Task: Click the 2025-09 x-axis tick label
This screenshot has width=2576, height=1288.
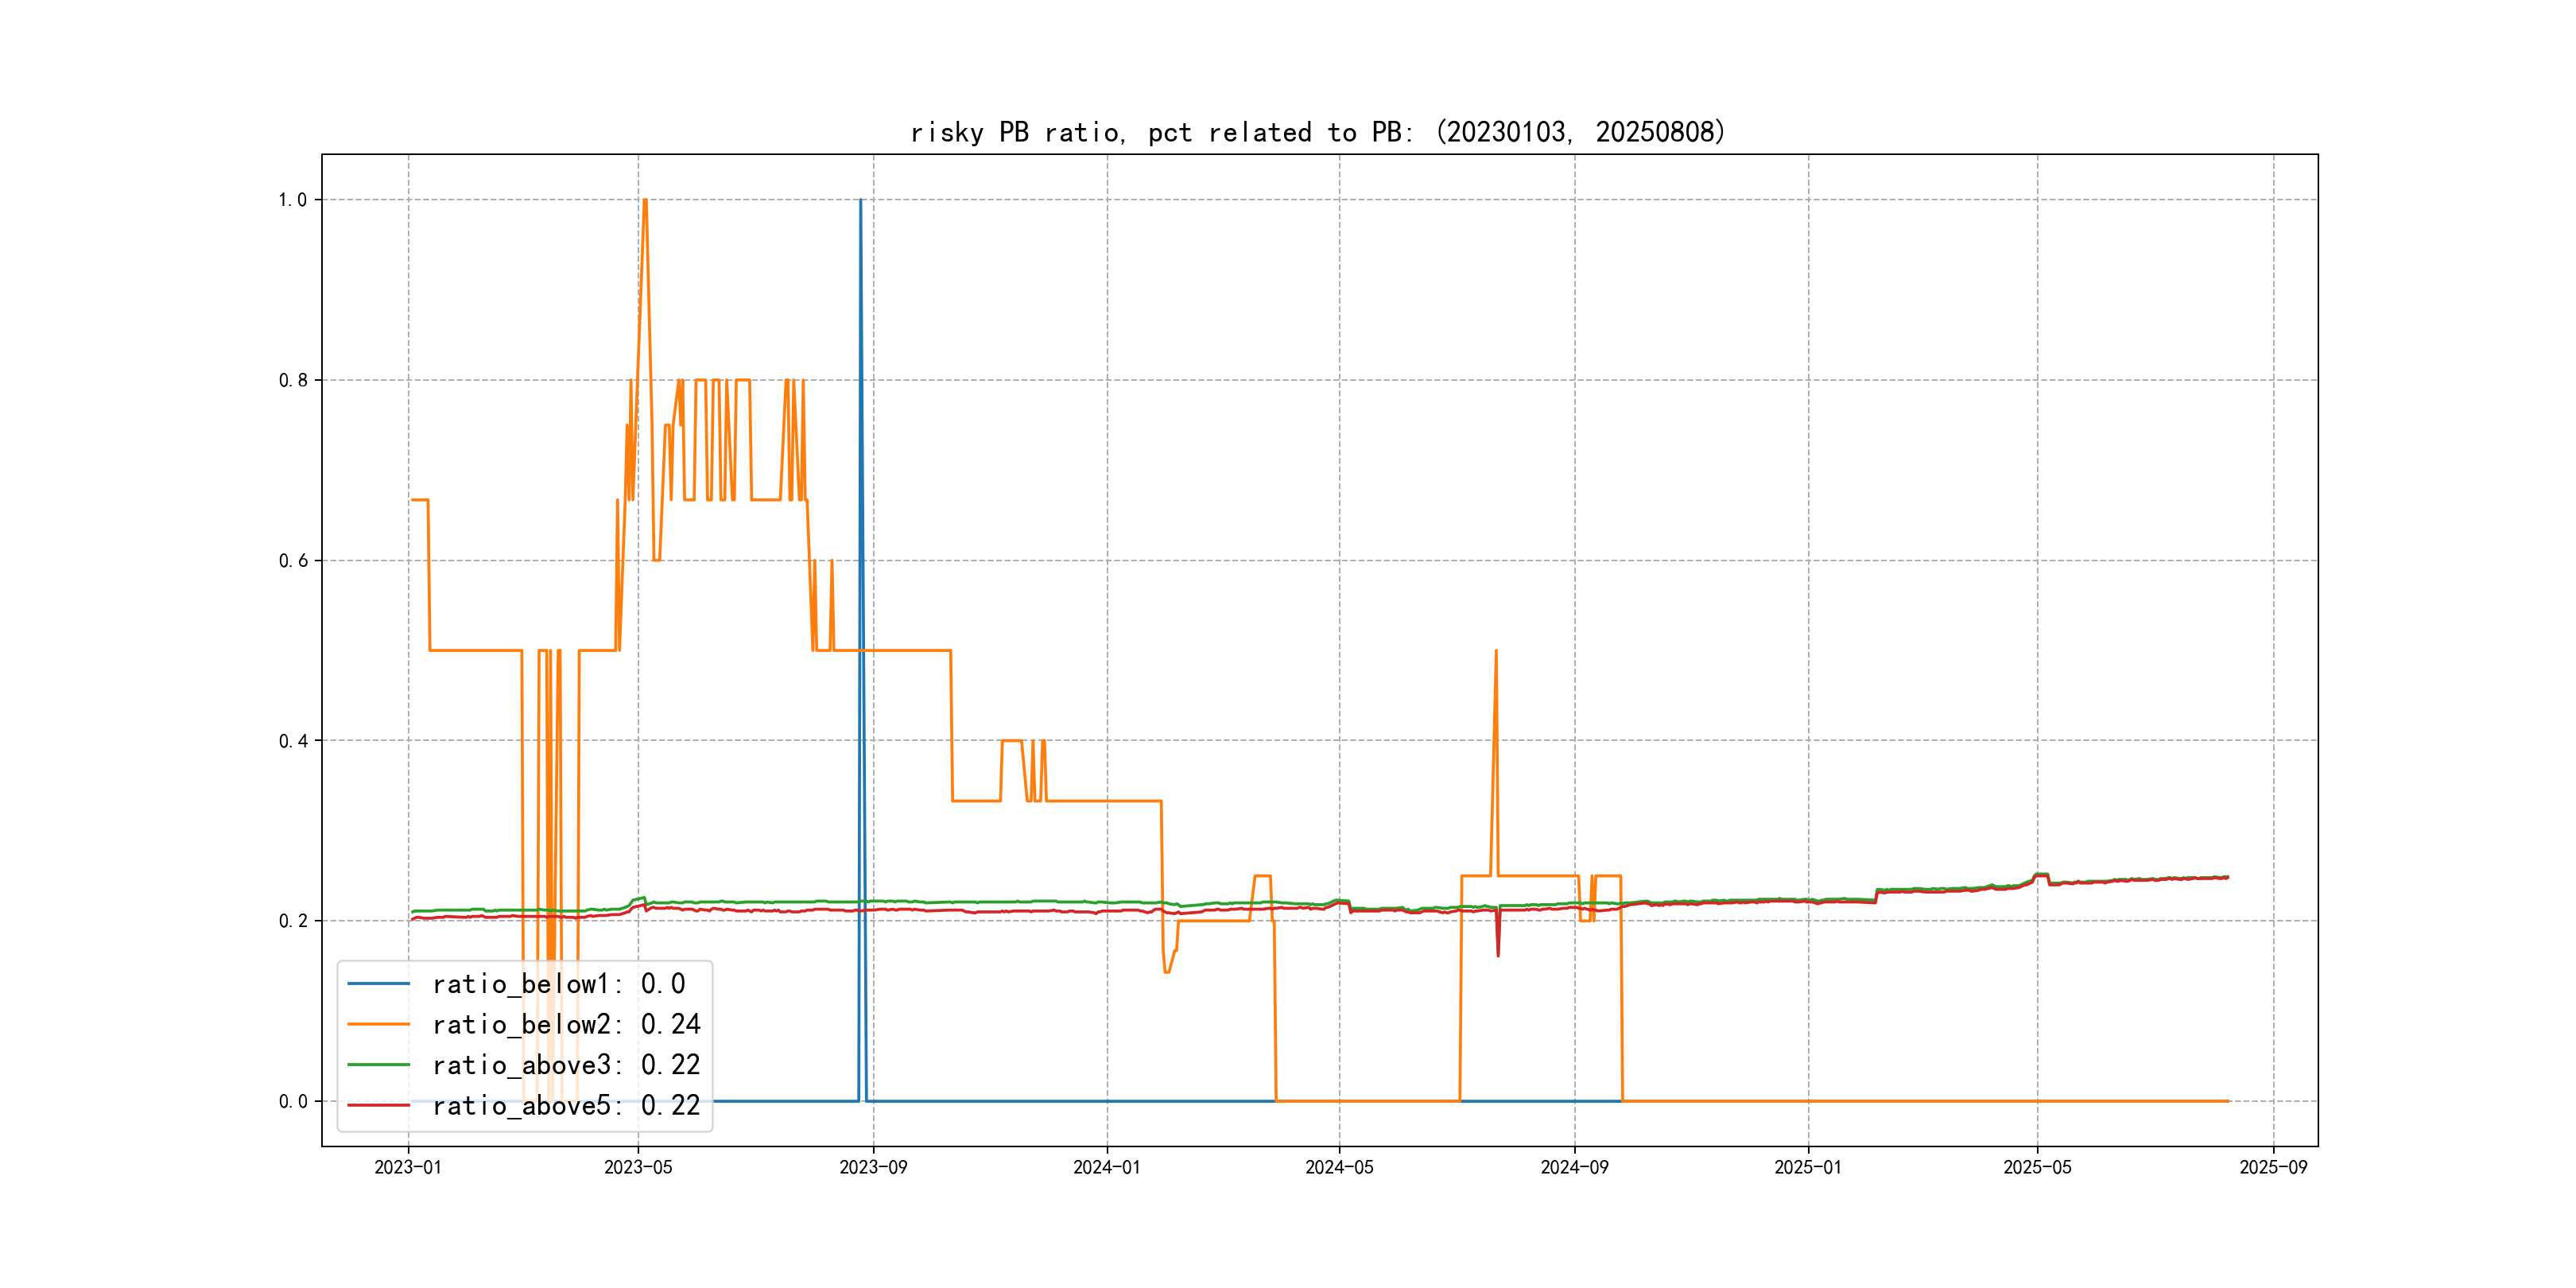Action: [2273, 1167]
